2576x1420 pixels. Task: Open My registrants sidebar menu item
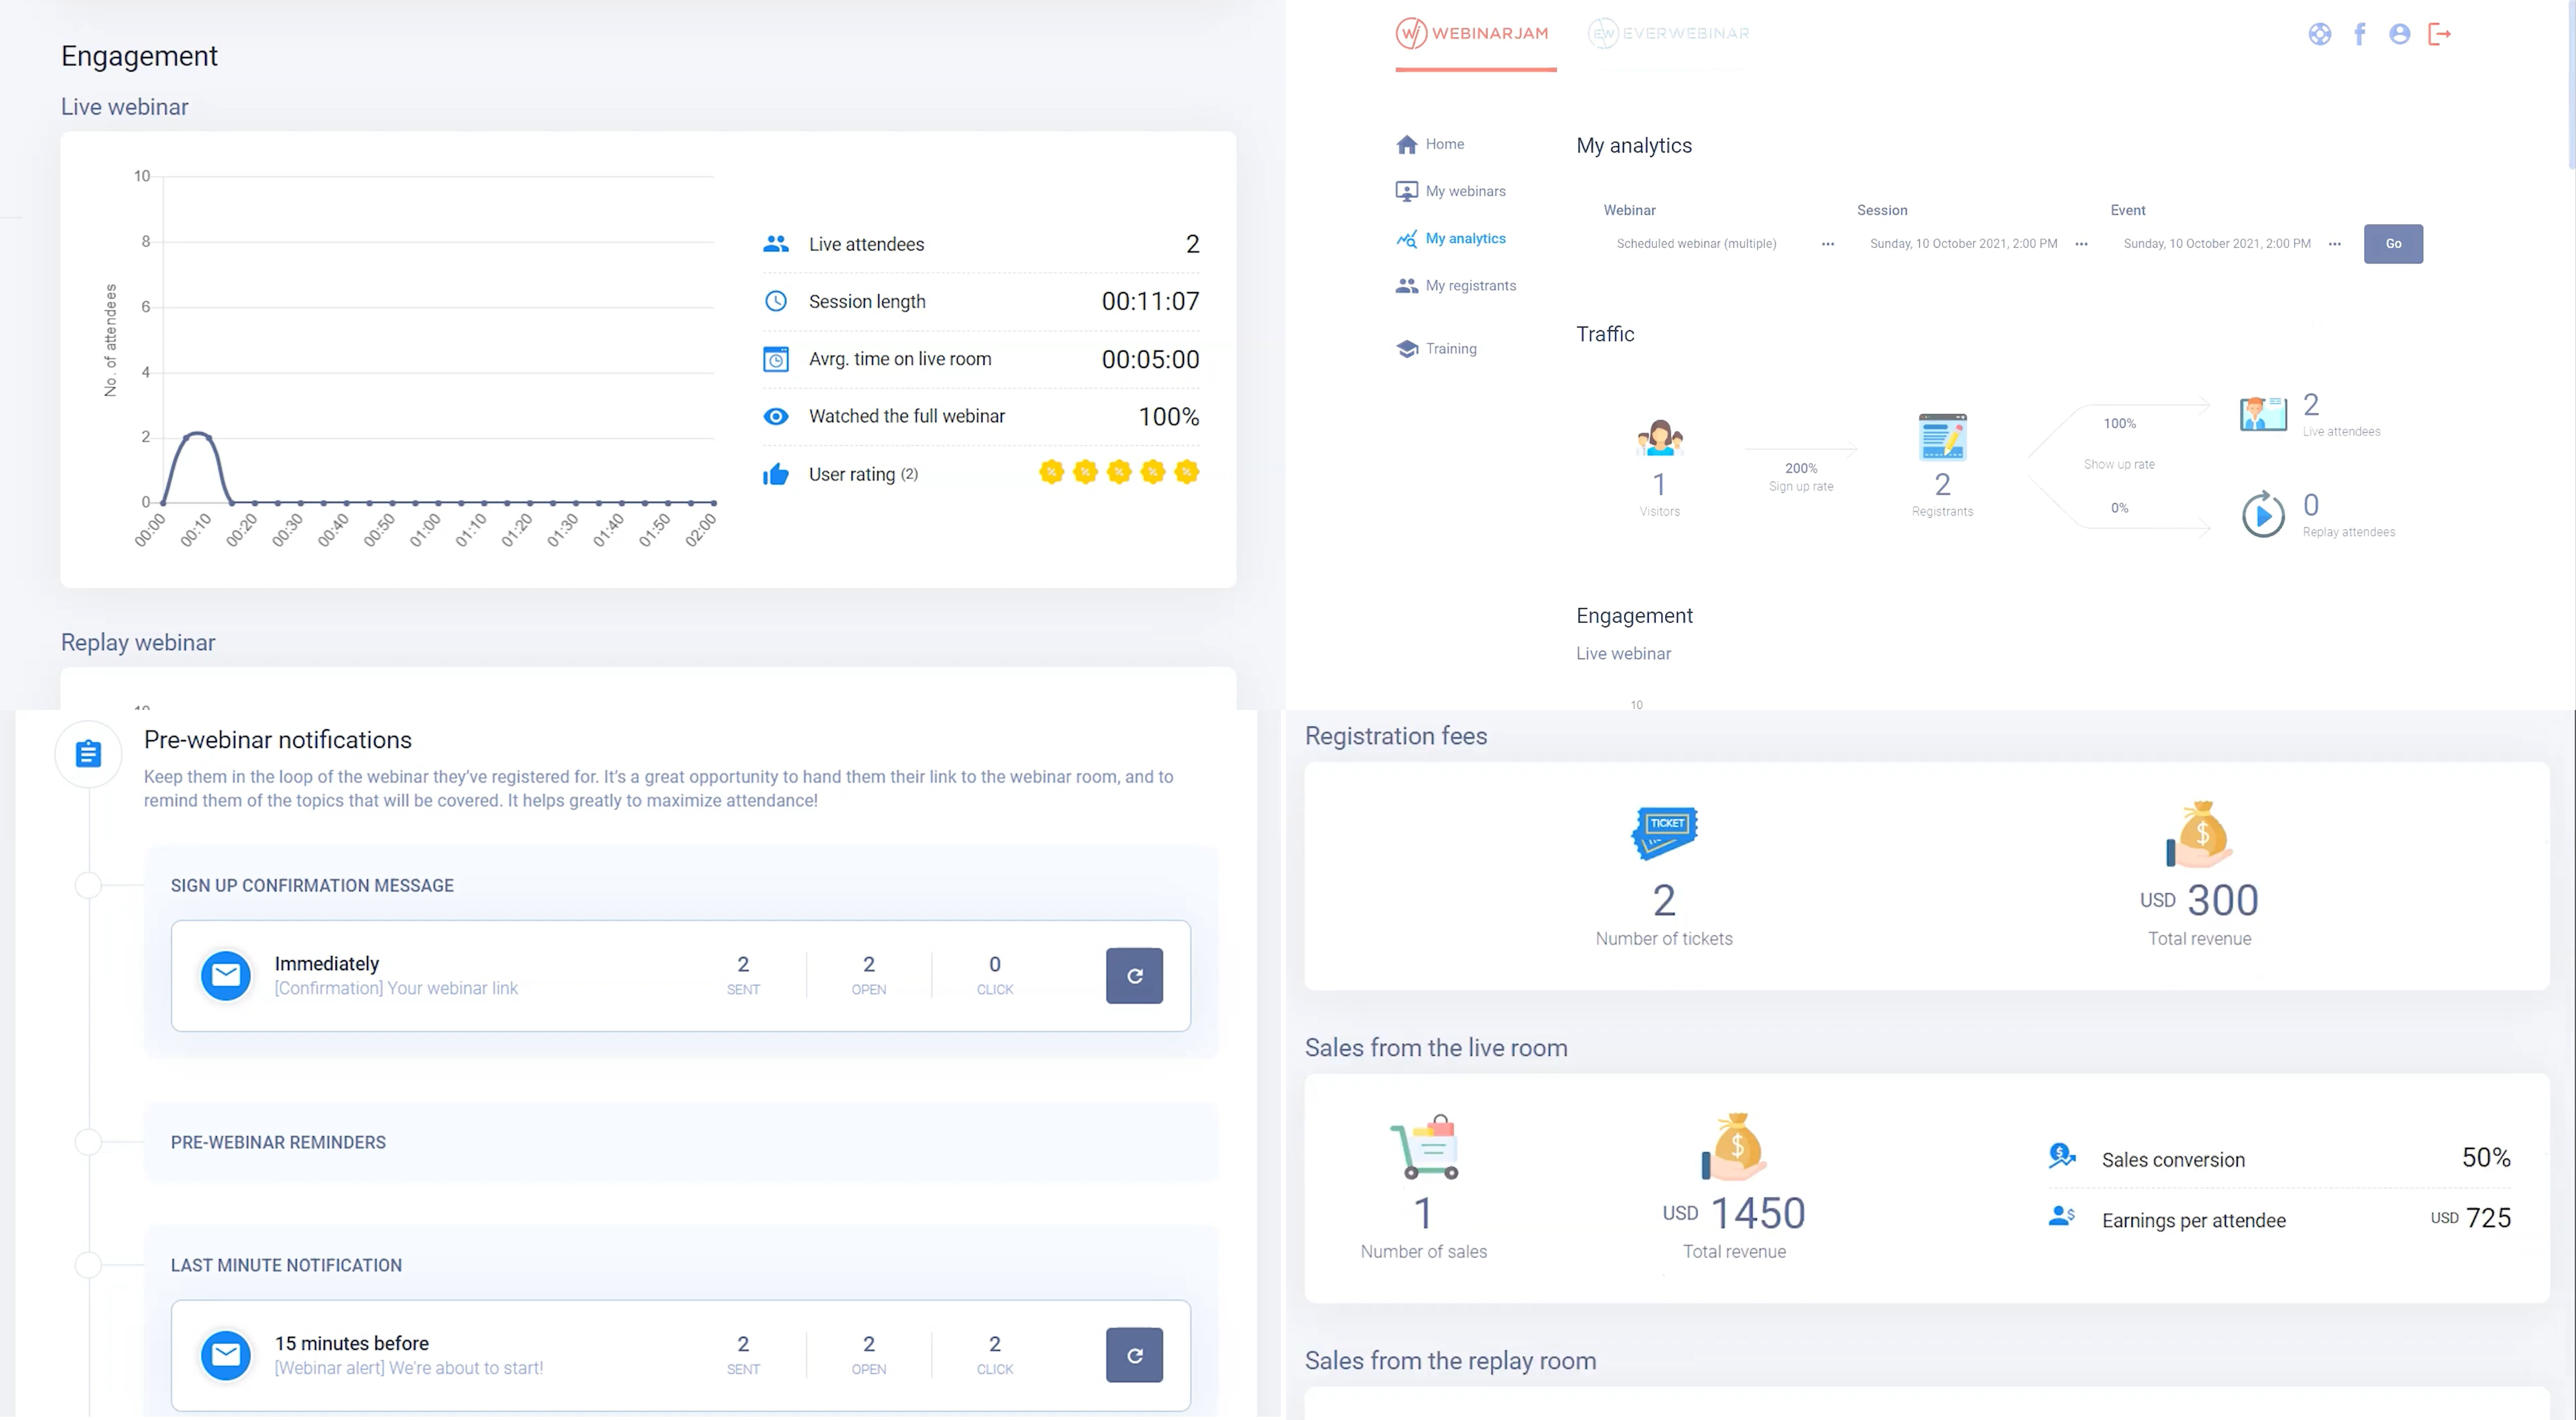[x=1469, y=285]
